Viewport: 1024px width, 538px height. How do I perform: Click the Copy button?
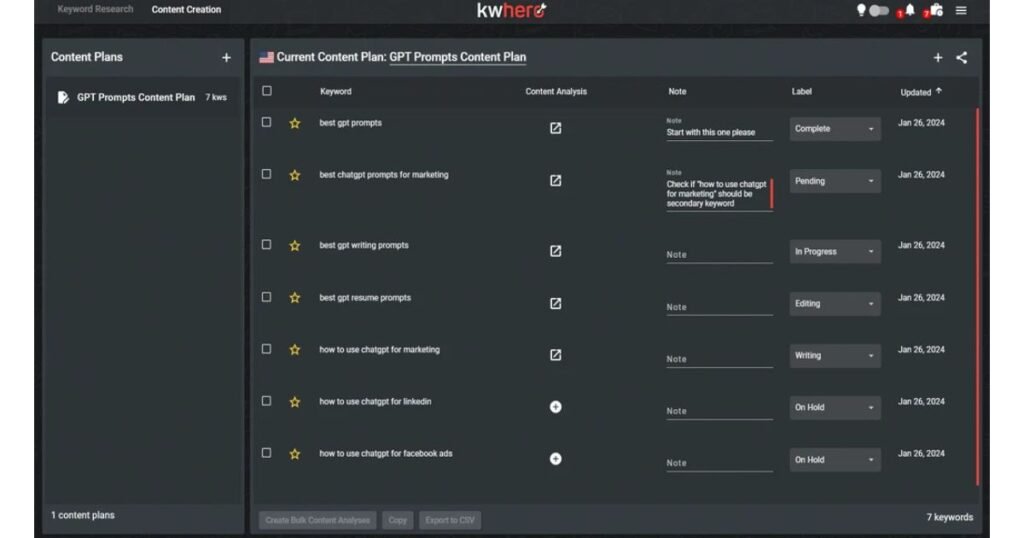(x=397, y=520)
